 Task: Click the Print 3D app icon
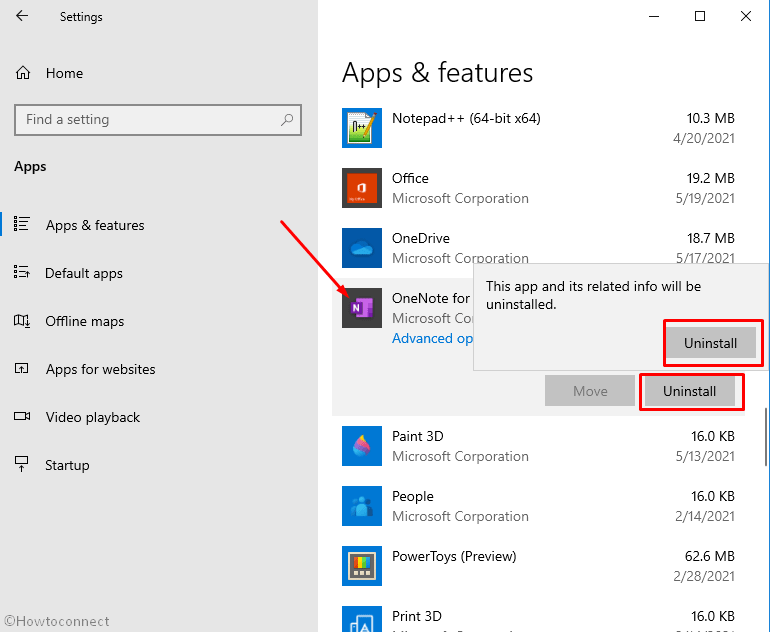click(362, 619)
